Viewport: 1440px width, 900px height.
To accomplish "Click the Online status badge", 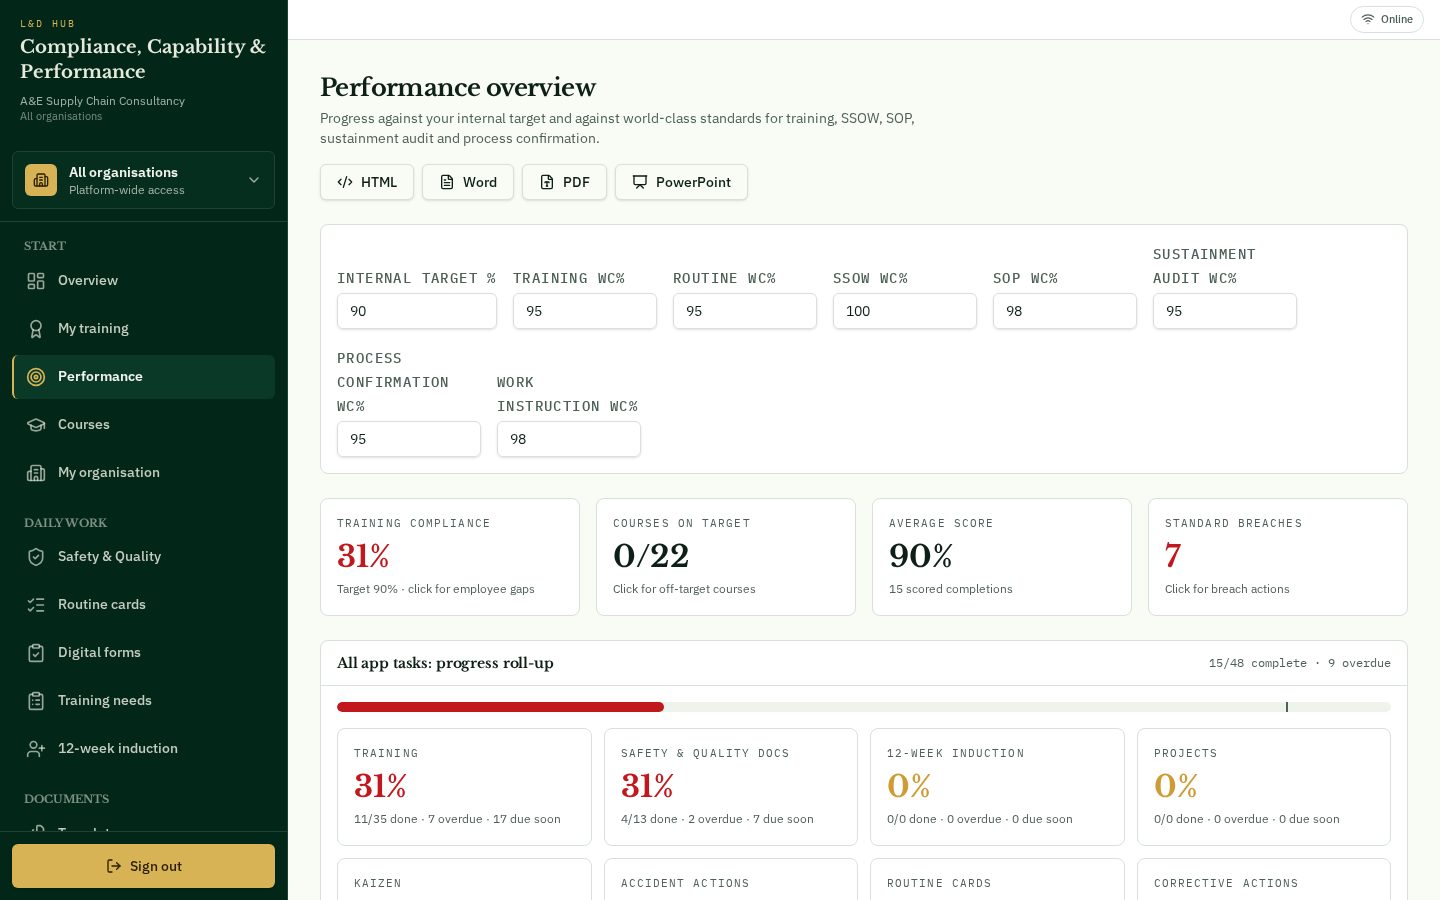I will pos(1387,19).
